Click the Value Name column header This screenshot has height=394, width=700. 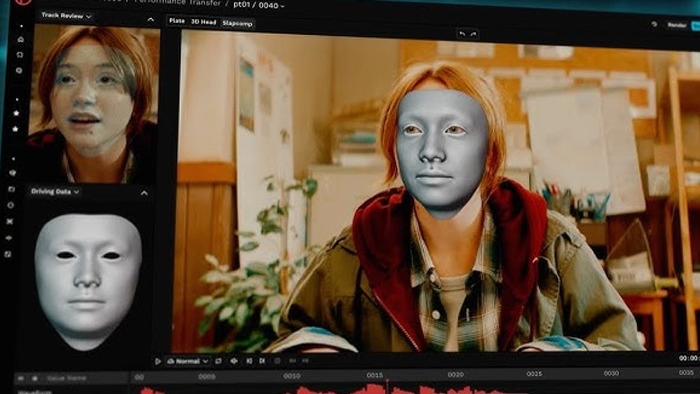[67, 378]
